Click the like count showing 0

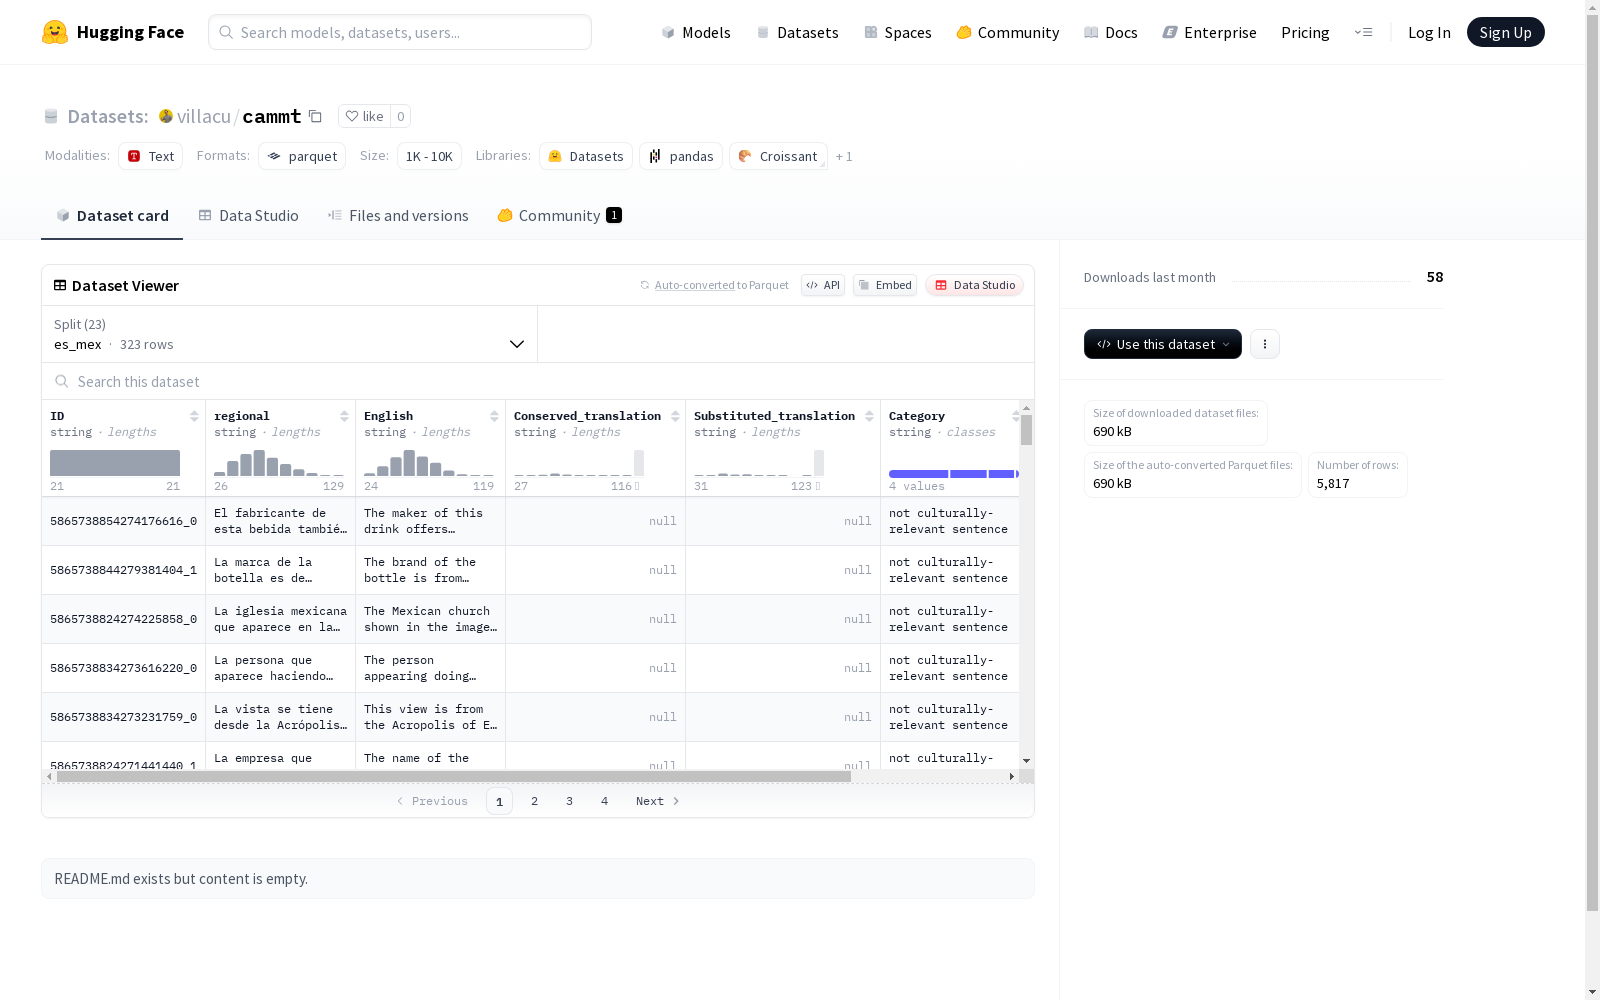[401, 116]
